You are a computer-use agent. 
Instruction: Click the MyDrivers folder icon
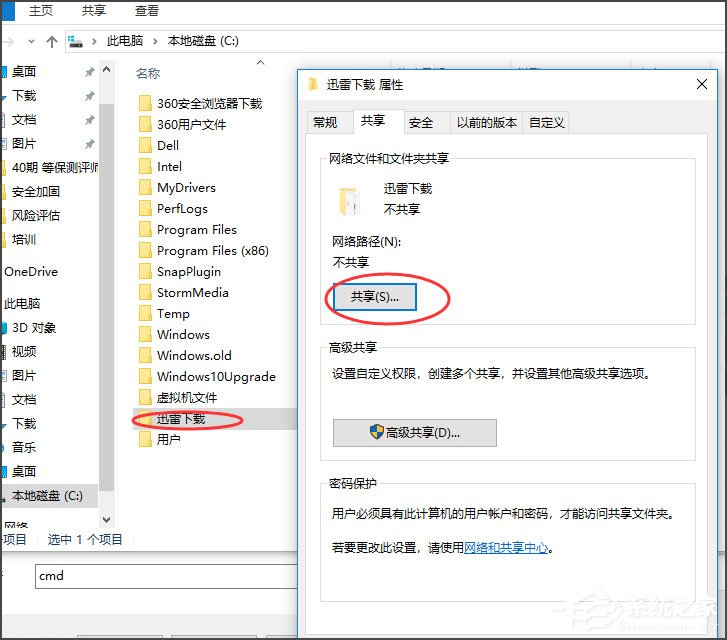pyautogui.click(x=145, y=187)
